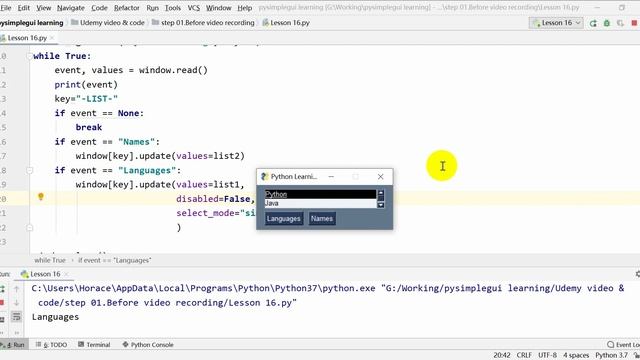
Task: Click the Debug bug icon in toolbar
Action: coord(607,23)
